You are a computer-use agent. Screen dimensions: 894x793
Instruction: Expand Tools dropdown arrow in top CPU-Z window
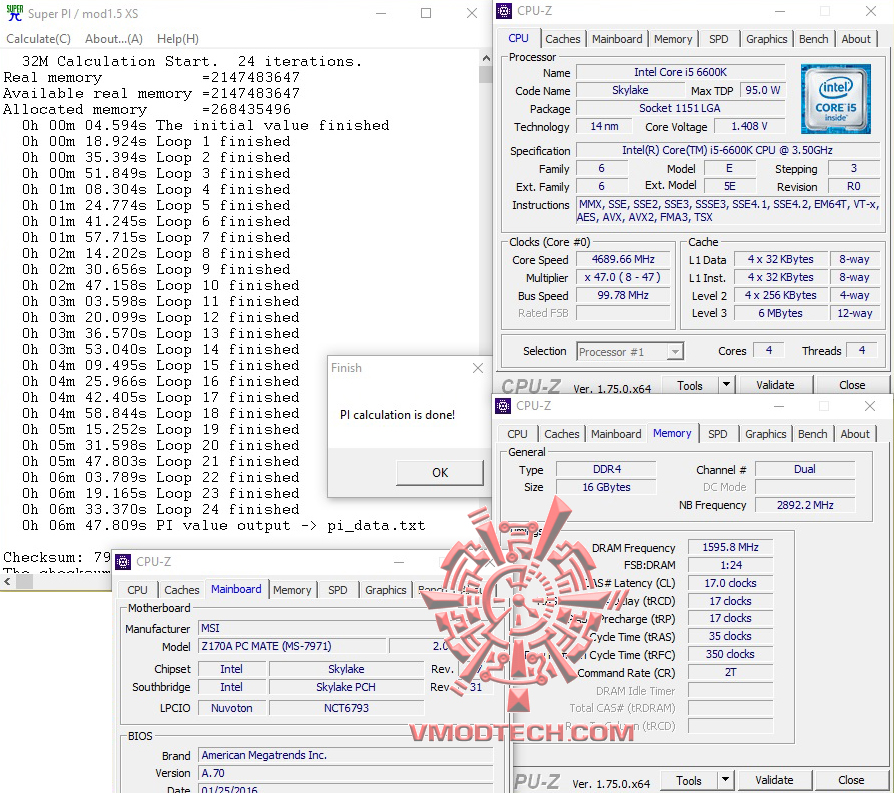pyautogui.click(x=726, y=385)
